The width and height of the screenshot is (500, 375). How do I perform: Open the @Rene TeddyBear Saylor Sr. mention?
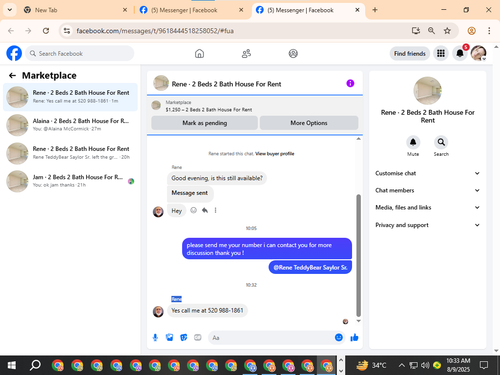coord(310,267)
